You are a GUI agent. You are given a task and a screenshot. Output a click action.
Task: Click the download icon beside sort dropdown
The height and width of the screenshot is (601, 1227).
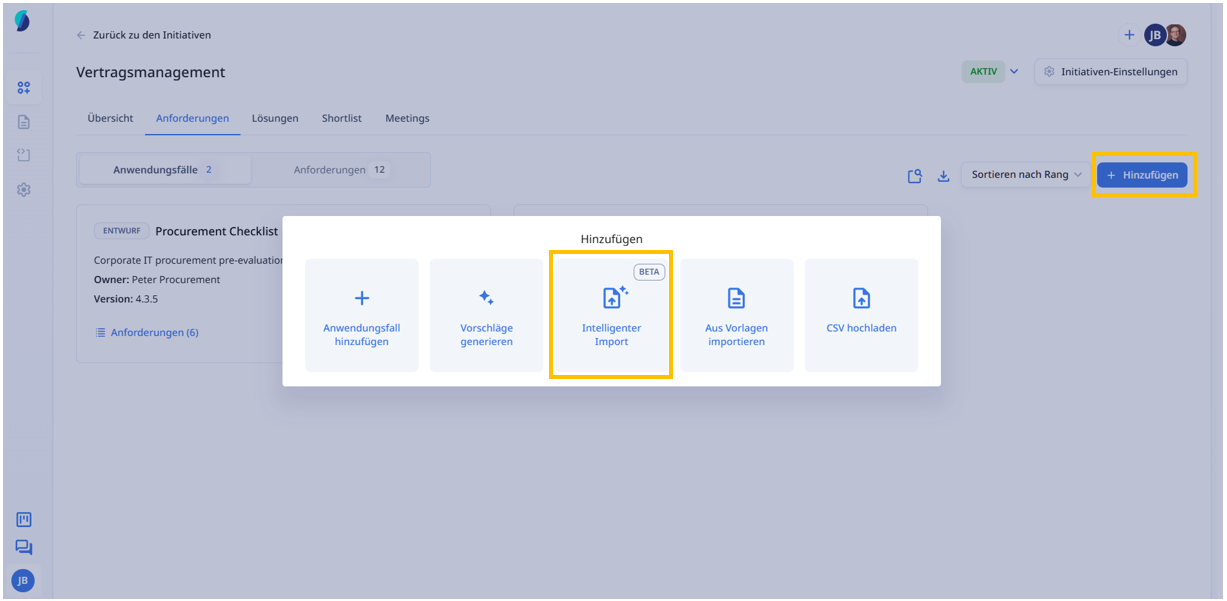click(943, 176)
